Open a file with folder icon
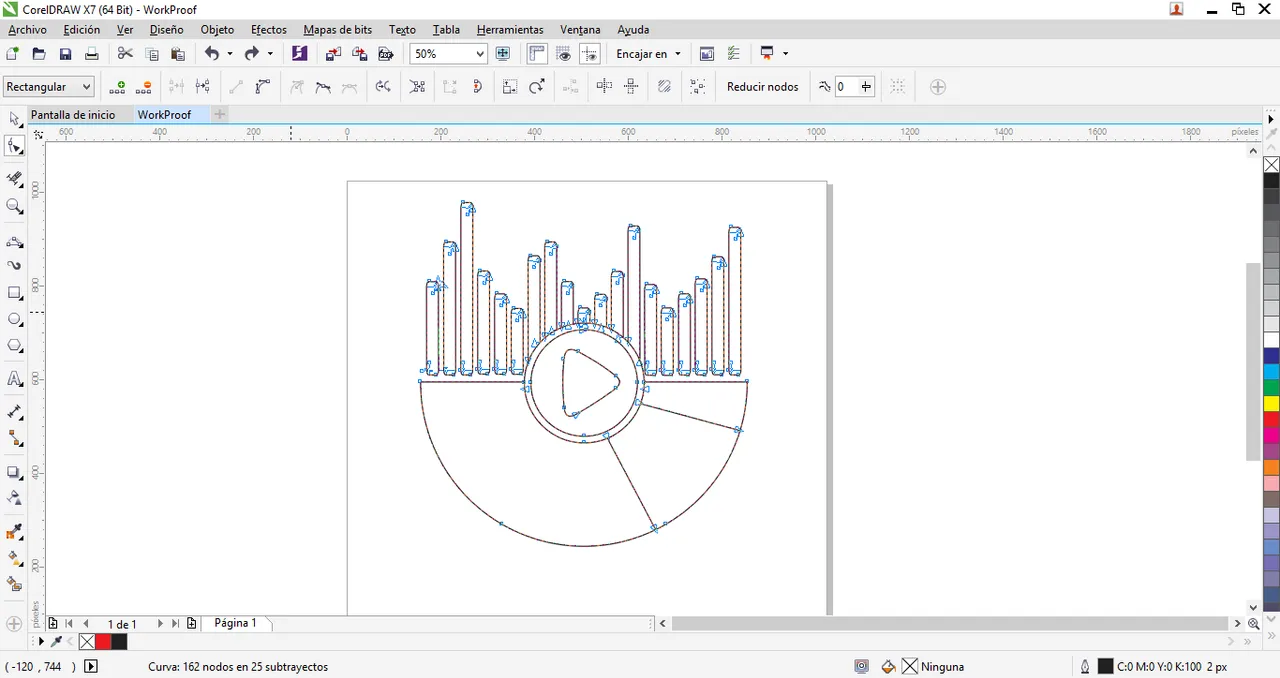 tap(39, 54)
